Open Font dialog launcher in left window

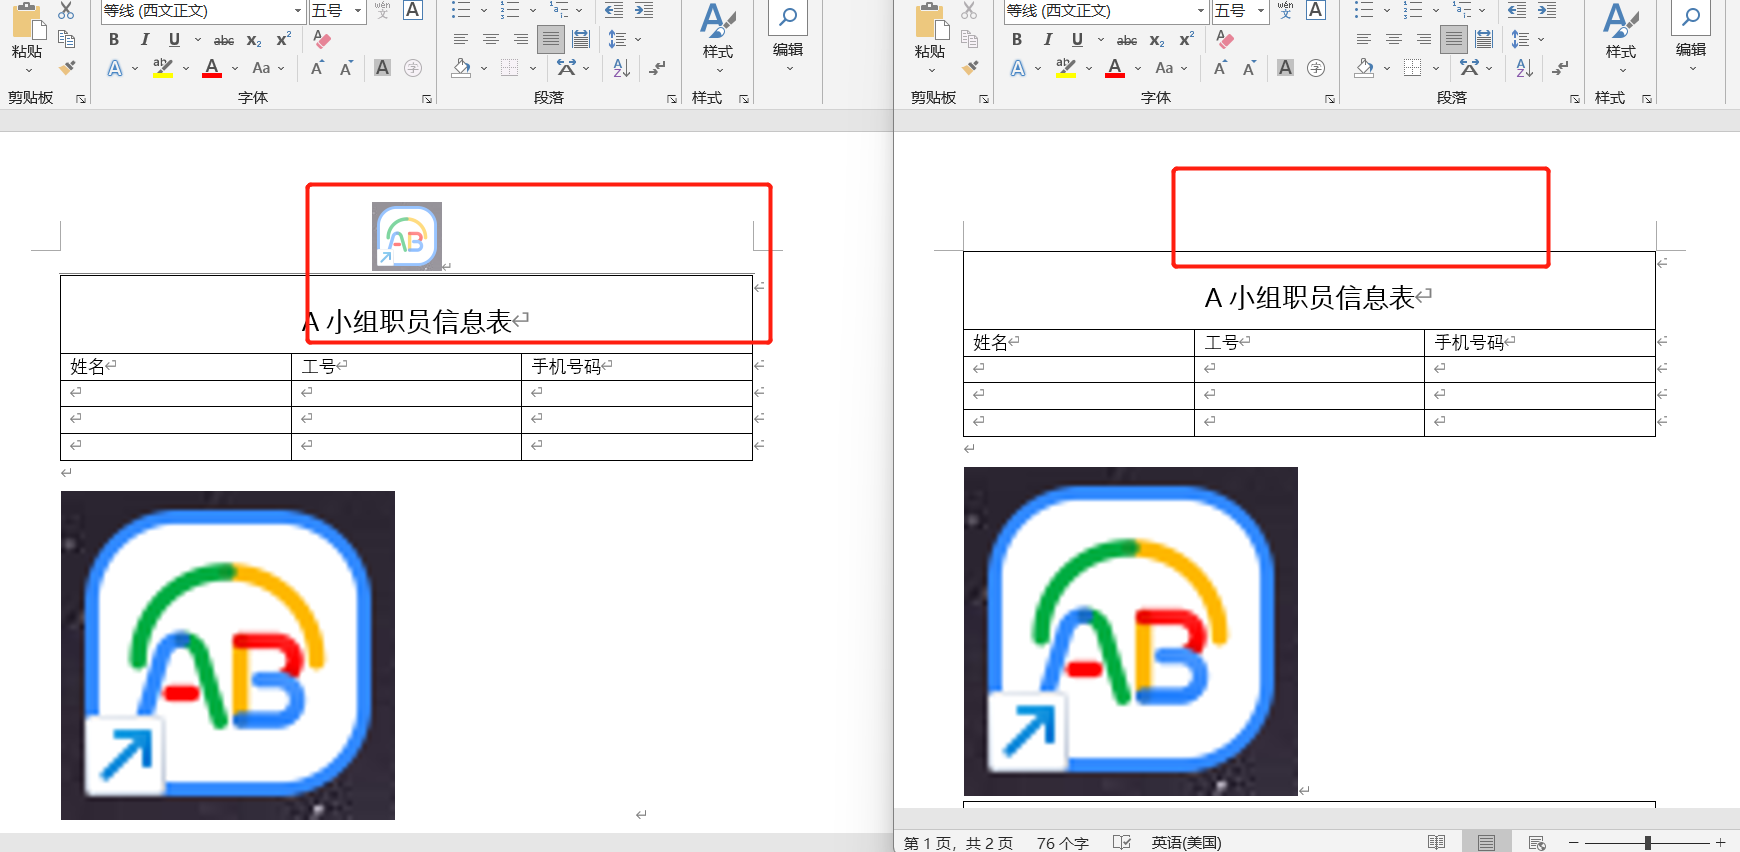point(427,99)
